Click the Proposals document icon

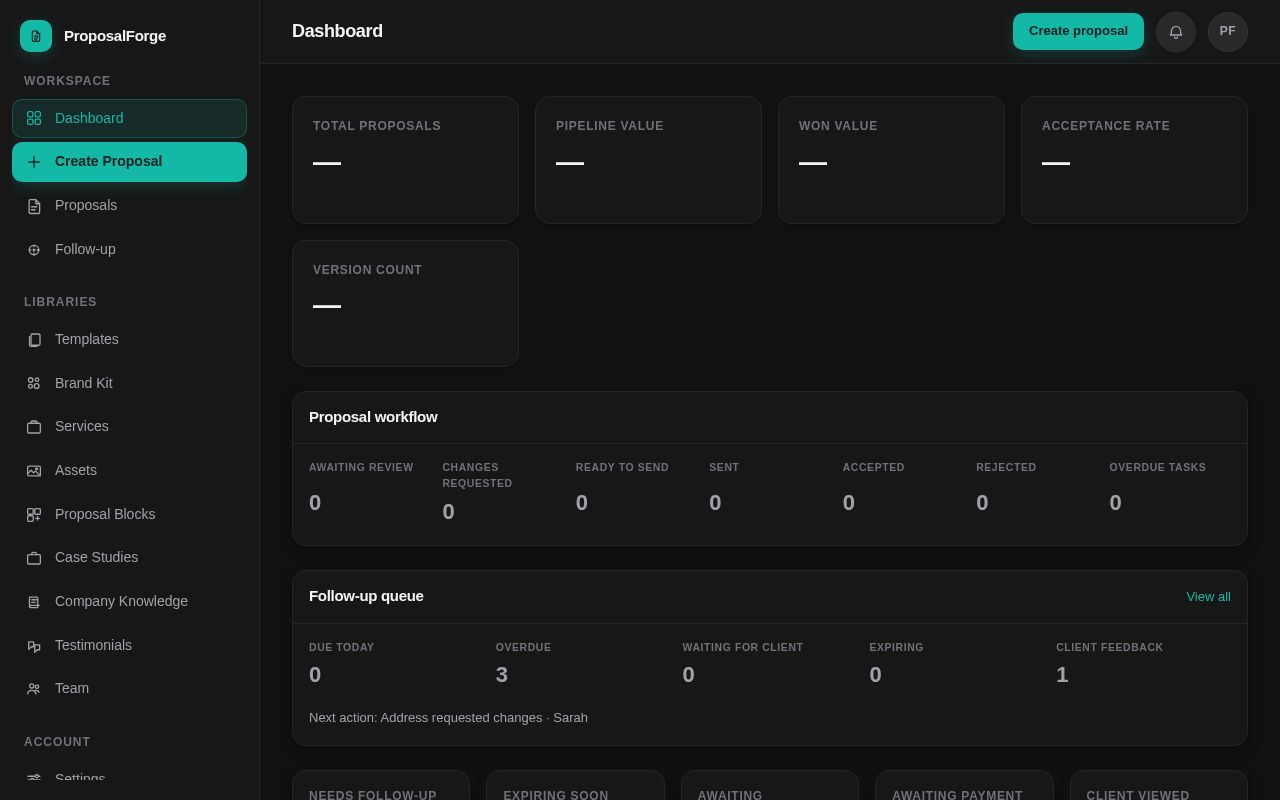34,206
